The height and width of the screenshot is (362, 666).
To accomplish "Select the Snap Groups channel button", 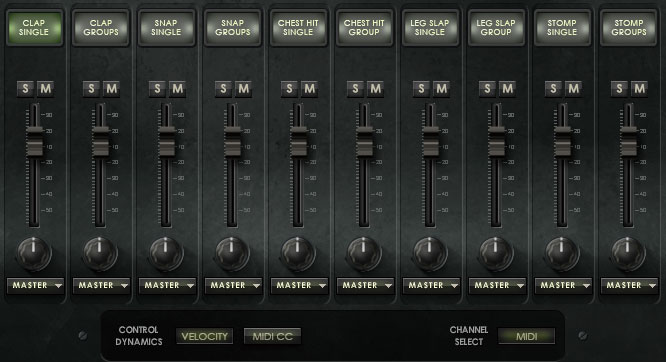I will pos(232,28).
